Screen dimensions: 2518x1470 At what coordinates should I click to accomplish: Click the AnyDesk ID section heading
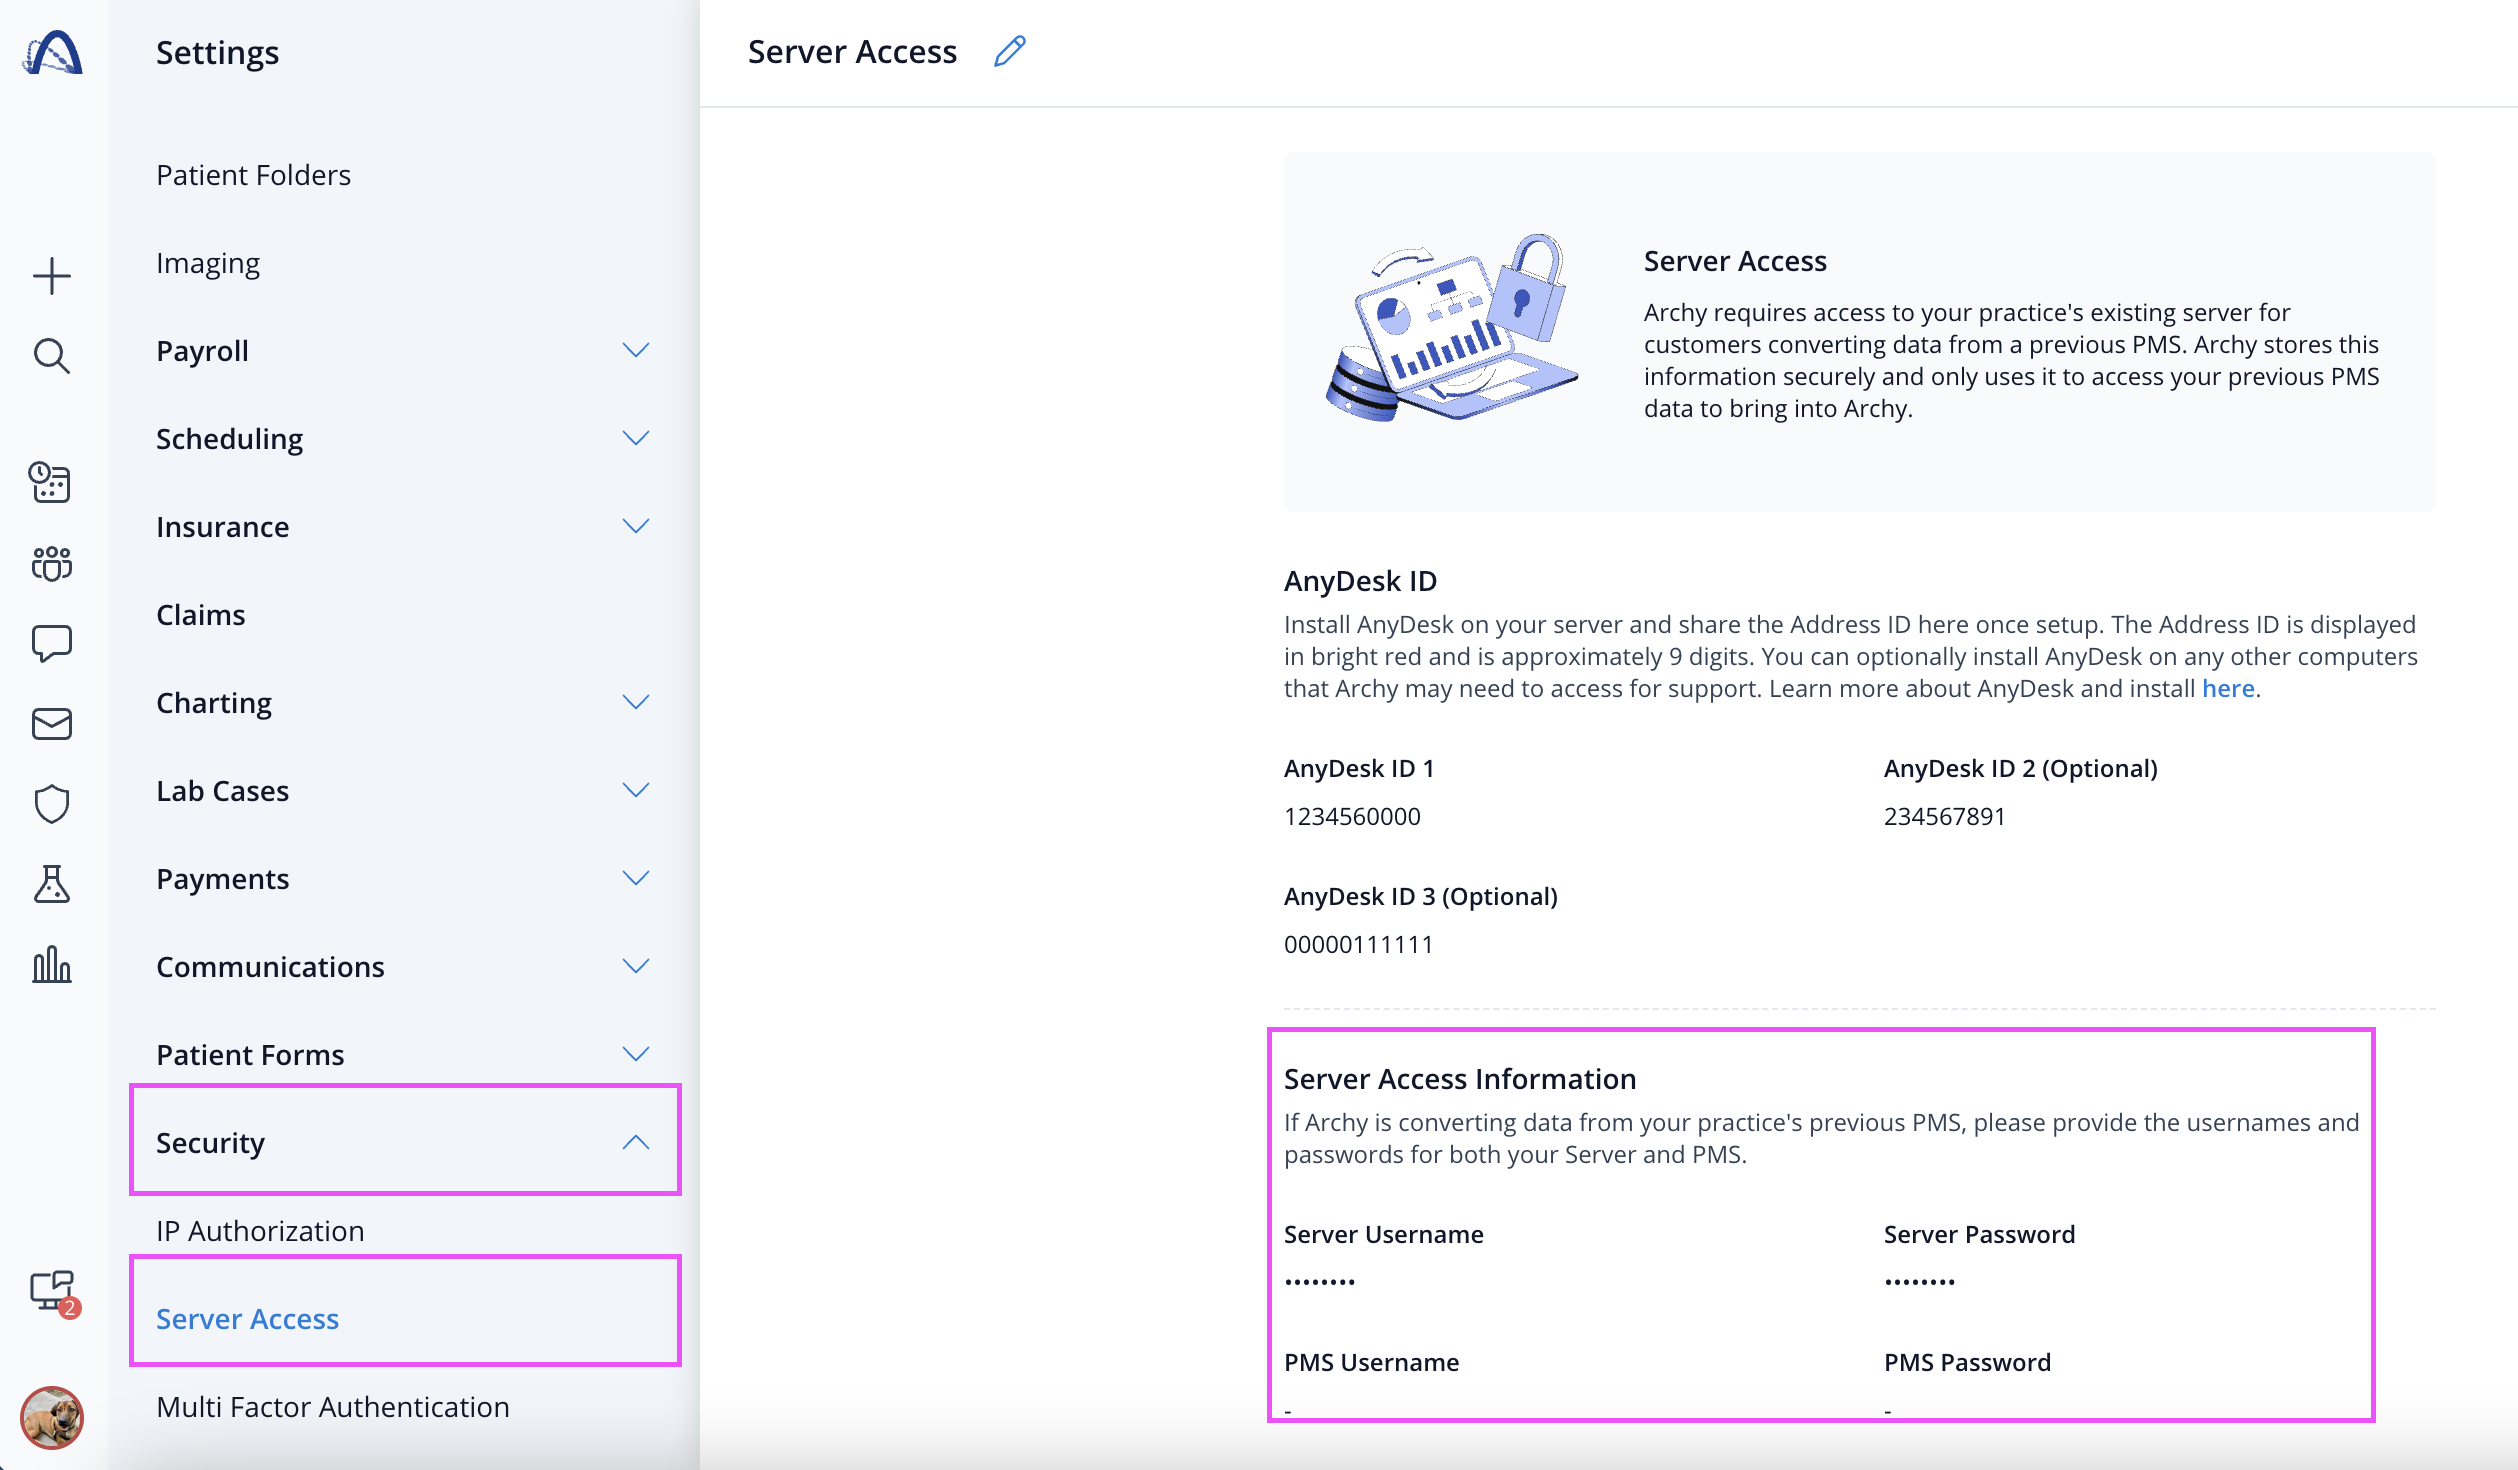1360,581
